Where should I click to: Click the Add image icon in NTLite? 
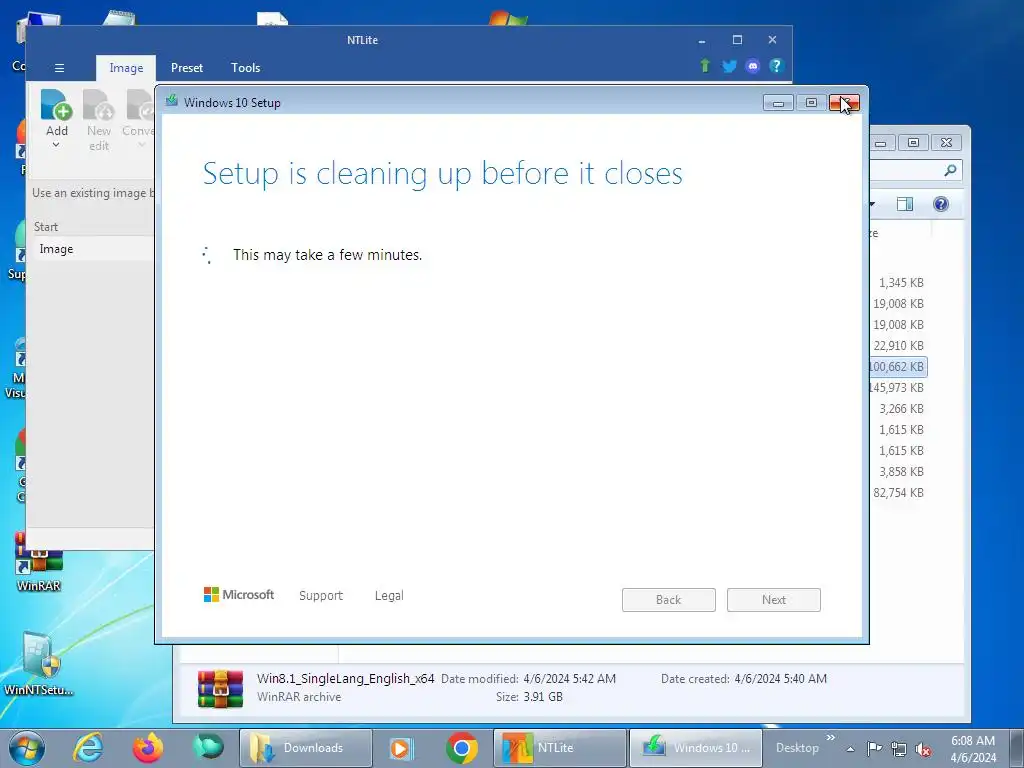coord(56,105)
